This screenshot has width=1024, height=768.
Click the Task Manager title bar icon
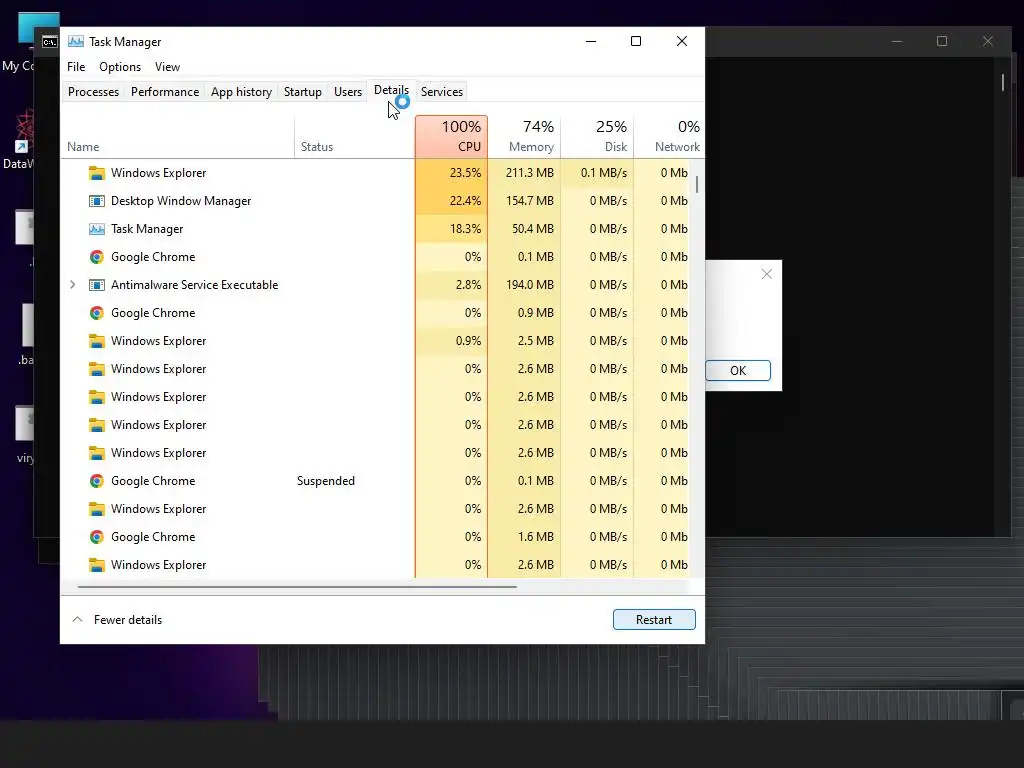pos(76,41)
